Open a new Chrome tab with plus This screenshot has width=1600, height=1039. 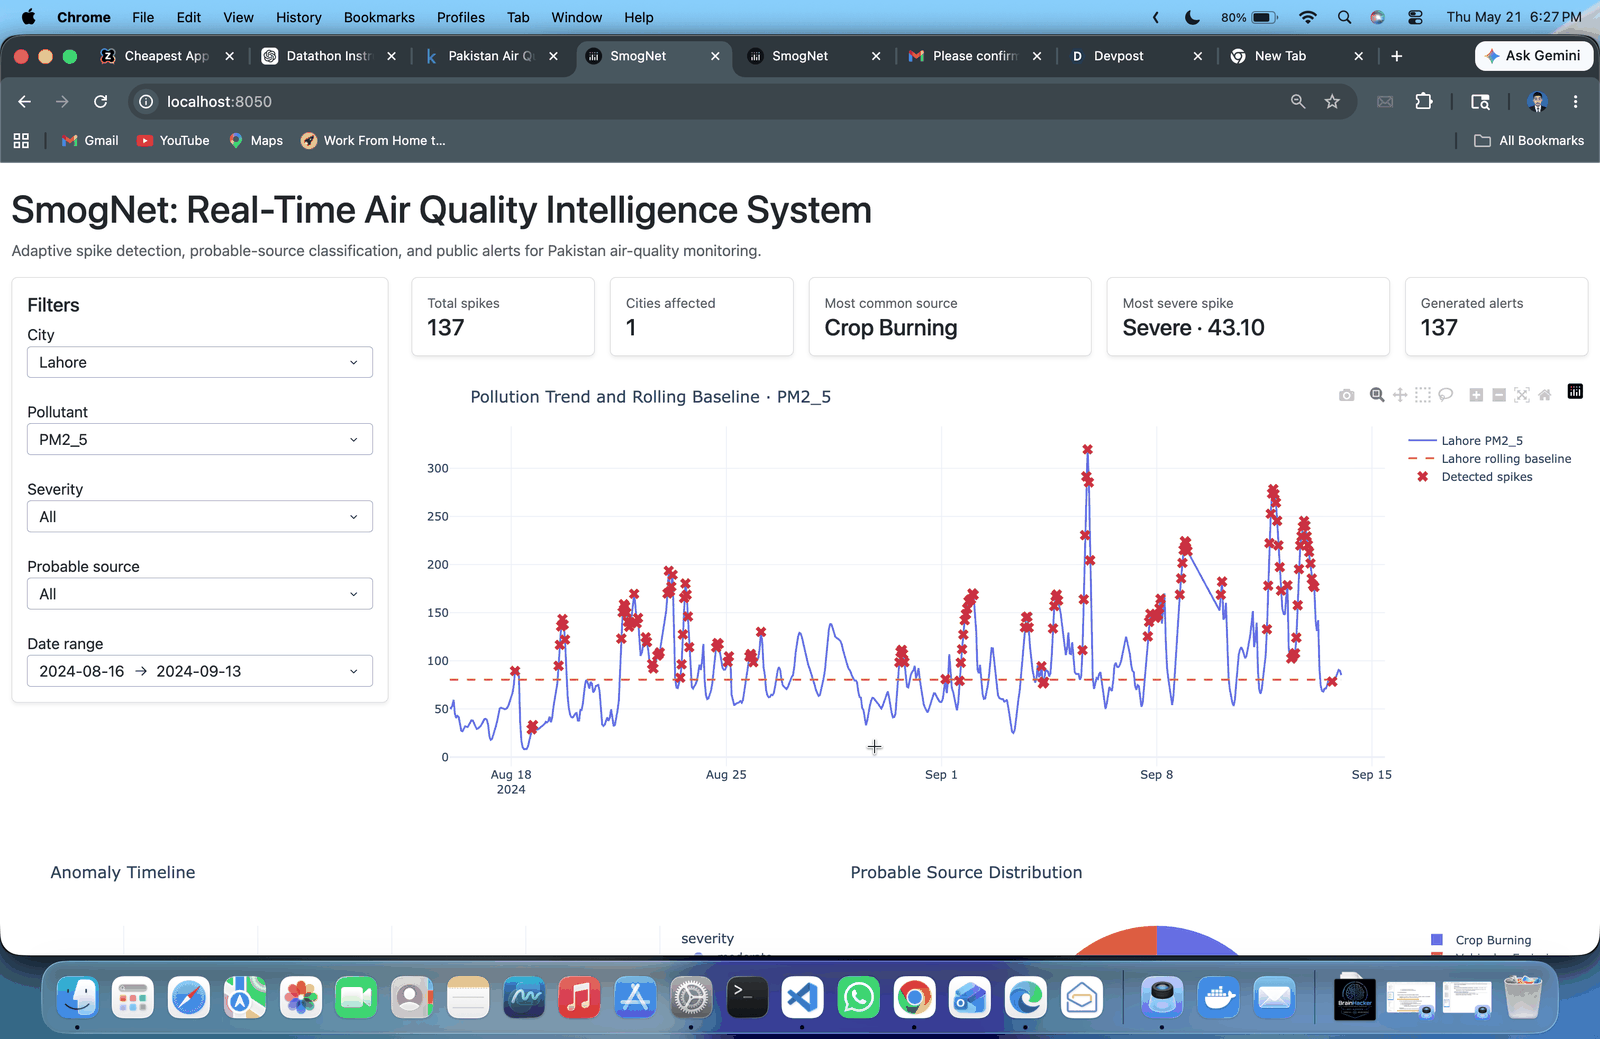[1396, 56]
